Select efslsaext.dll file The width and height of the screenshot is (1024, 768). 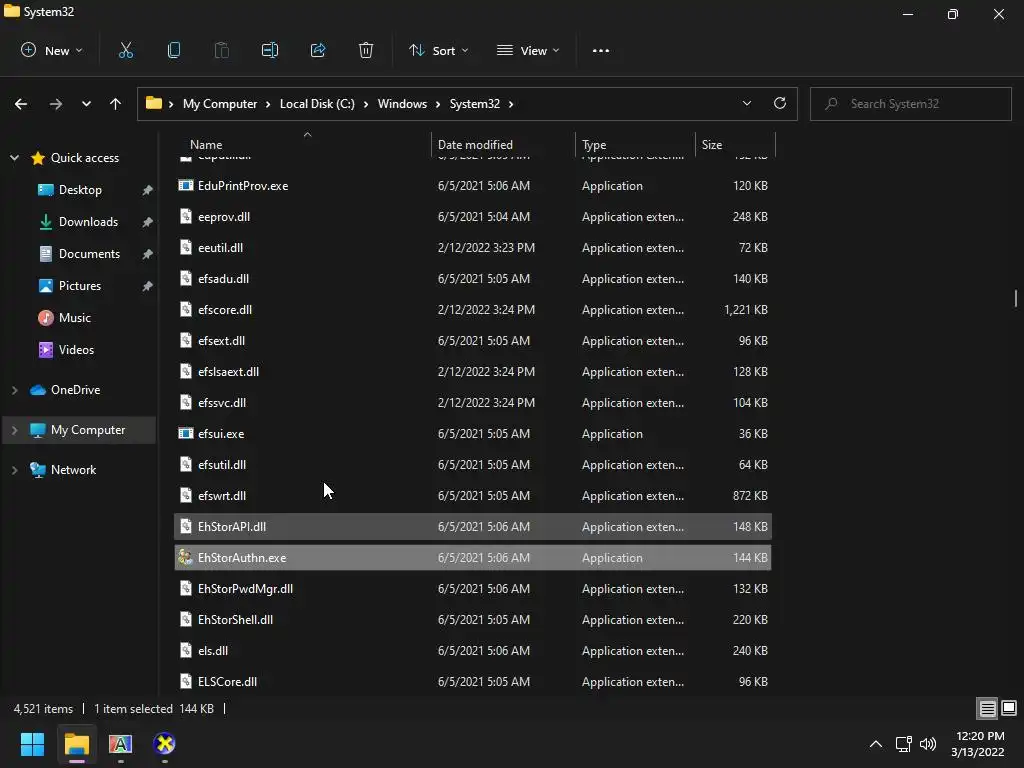pyautogui.click(x=473, y=372)
